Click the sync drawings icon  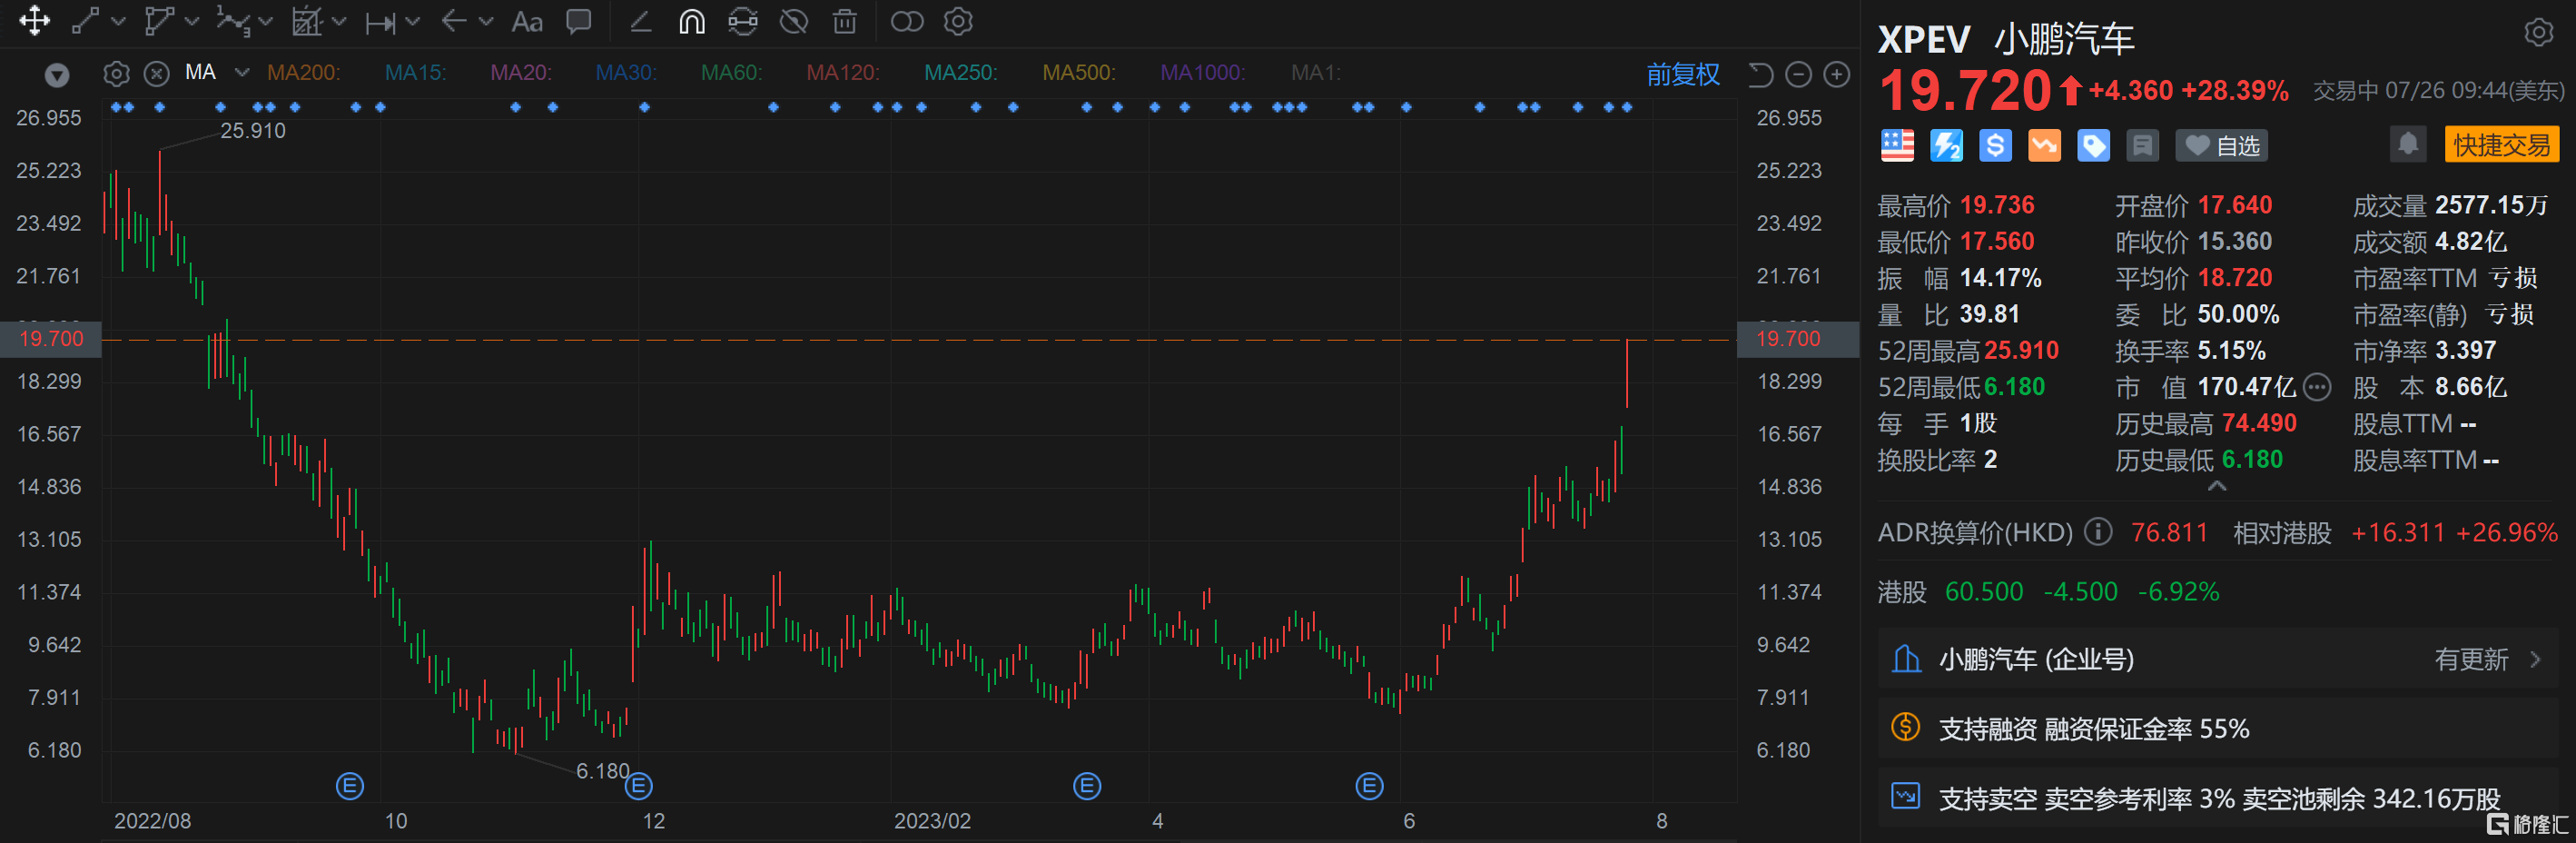coord(743,21)
